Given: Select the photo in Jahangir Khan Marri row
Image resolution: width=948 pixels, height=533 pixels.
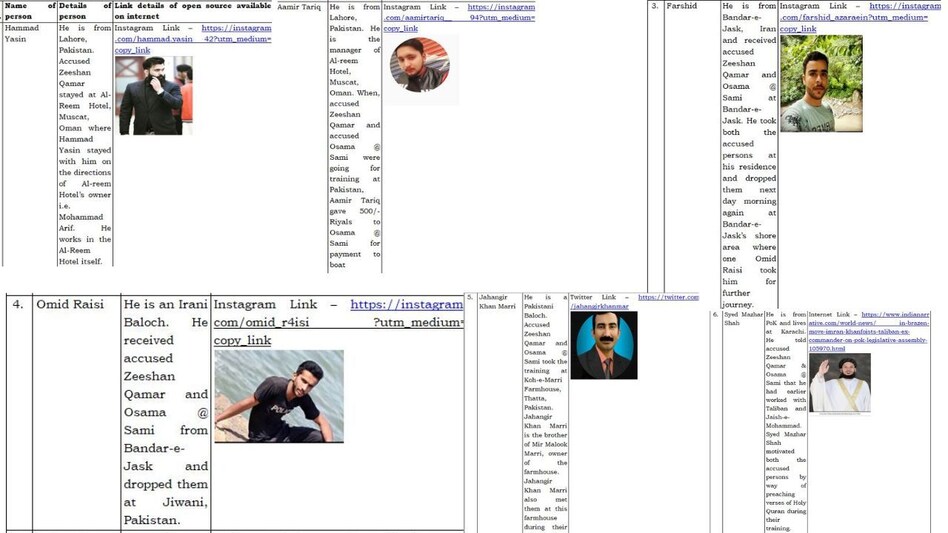Looking at the screenshot, I should (x=603, y=345).
